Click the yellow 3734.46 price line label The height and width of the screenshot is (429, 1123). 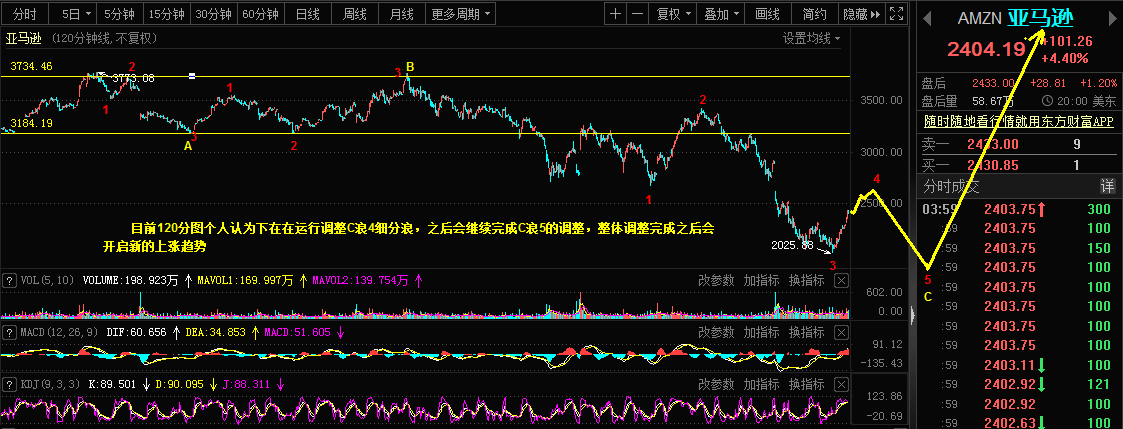point(31,67)
